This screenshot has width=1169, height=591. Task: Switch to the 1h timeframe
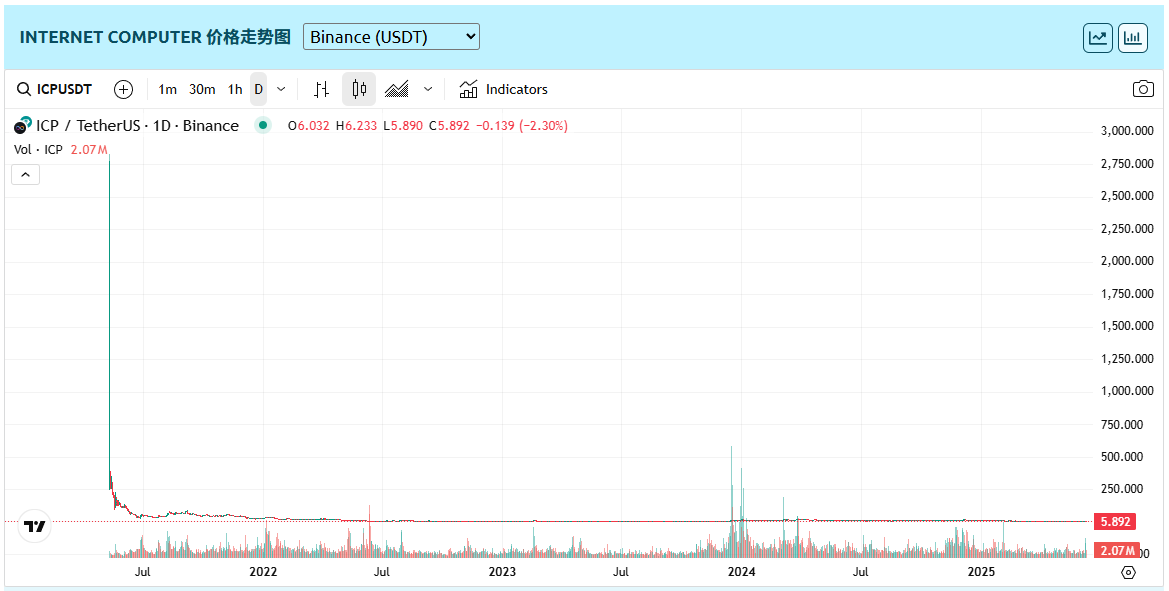[x=235, y=89]
